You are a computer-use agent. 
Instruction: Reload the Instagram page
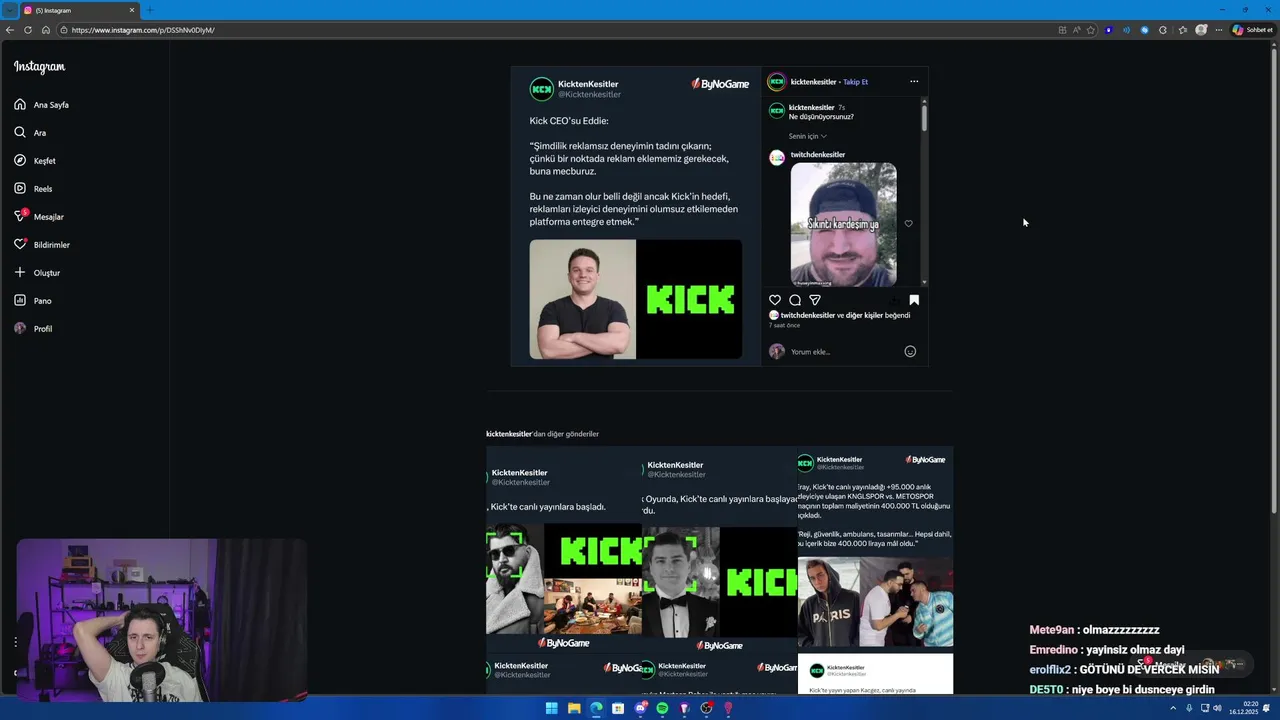tap(28, 30)
